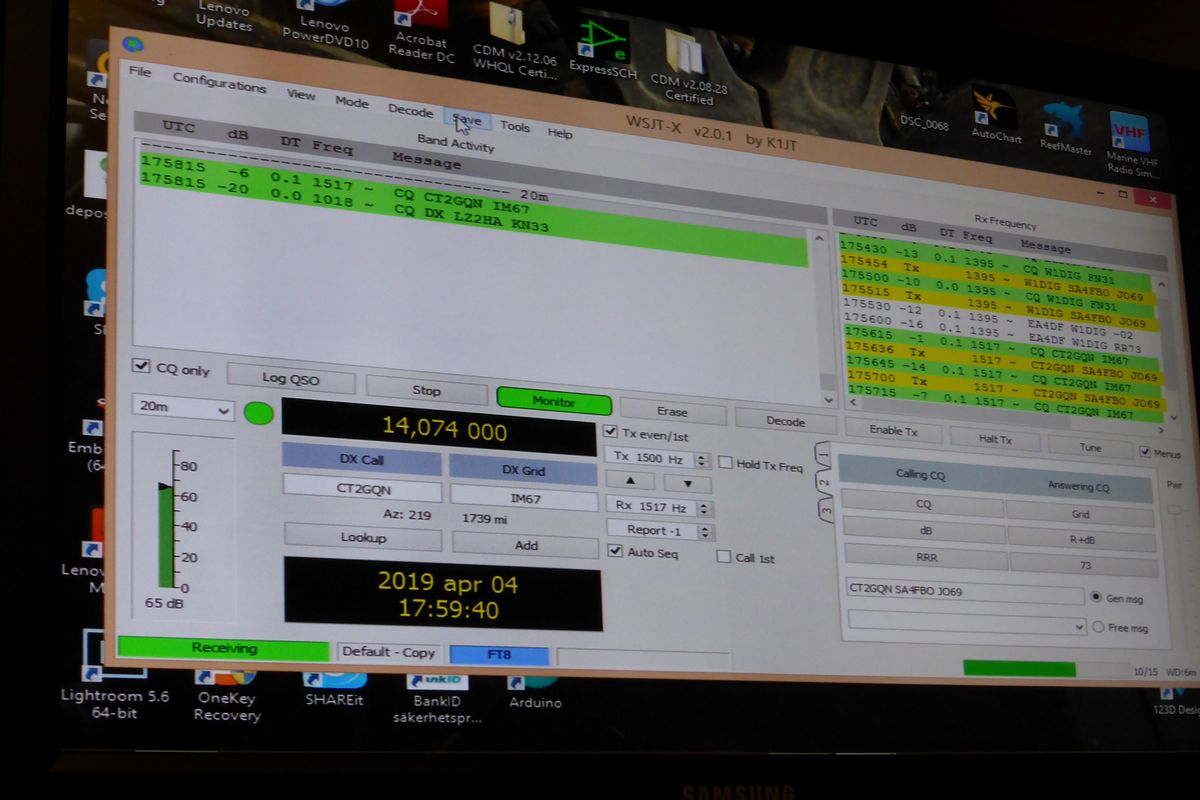
Task: Click the generated message field CT2GQN SA4FBO JO69
Action: (964, 591)
